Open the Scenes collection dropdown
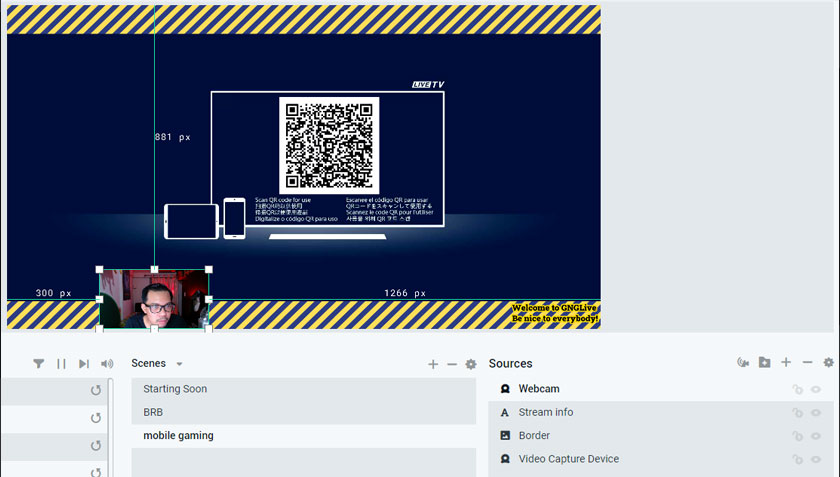 coord(179,364)
